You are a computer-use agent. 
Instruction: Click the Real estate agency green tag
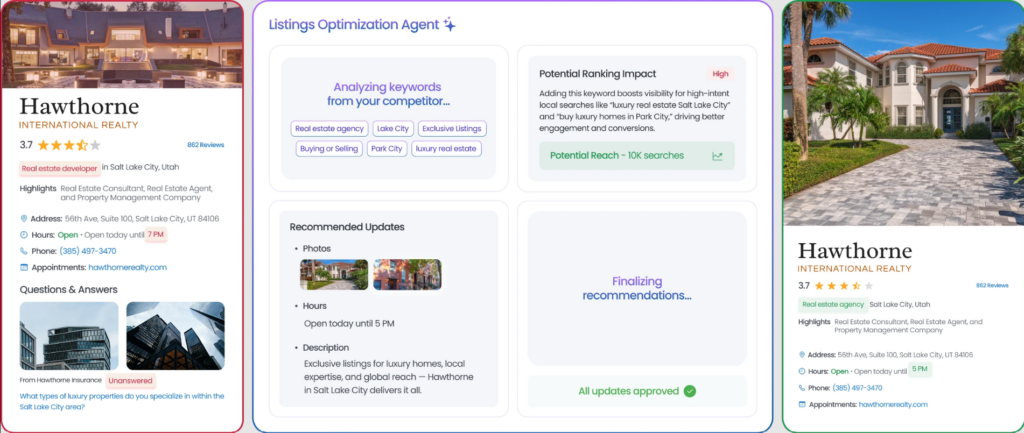(833, 304)
